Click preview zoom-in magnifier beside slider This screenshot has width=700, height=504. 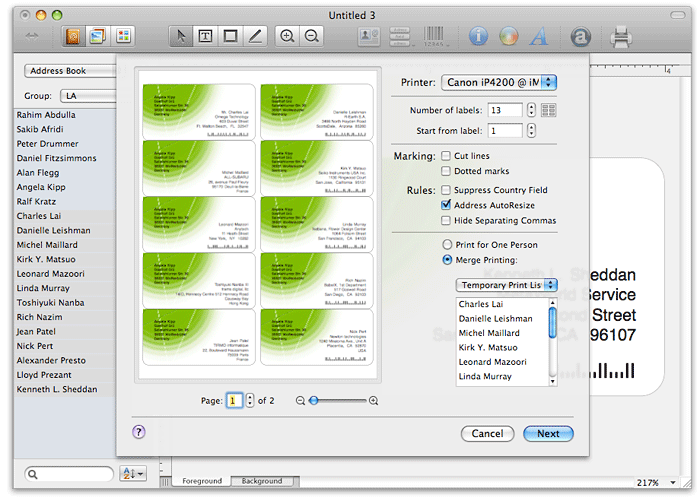click(374, 401)
